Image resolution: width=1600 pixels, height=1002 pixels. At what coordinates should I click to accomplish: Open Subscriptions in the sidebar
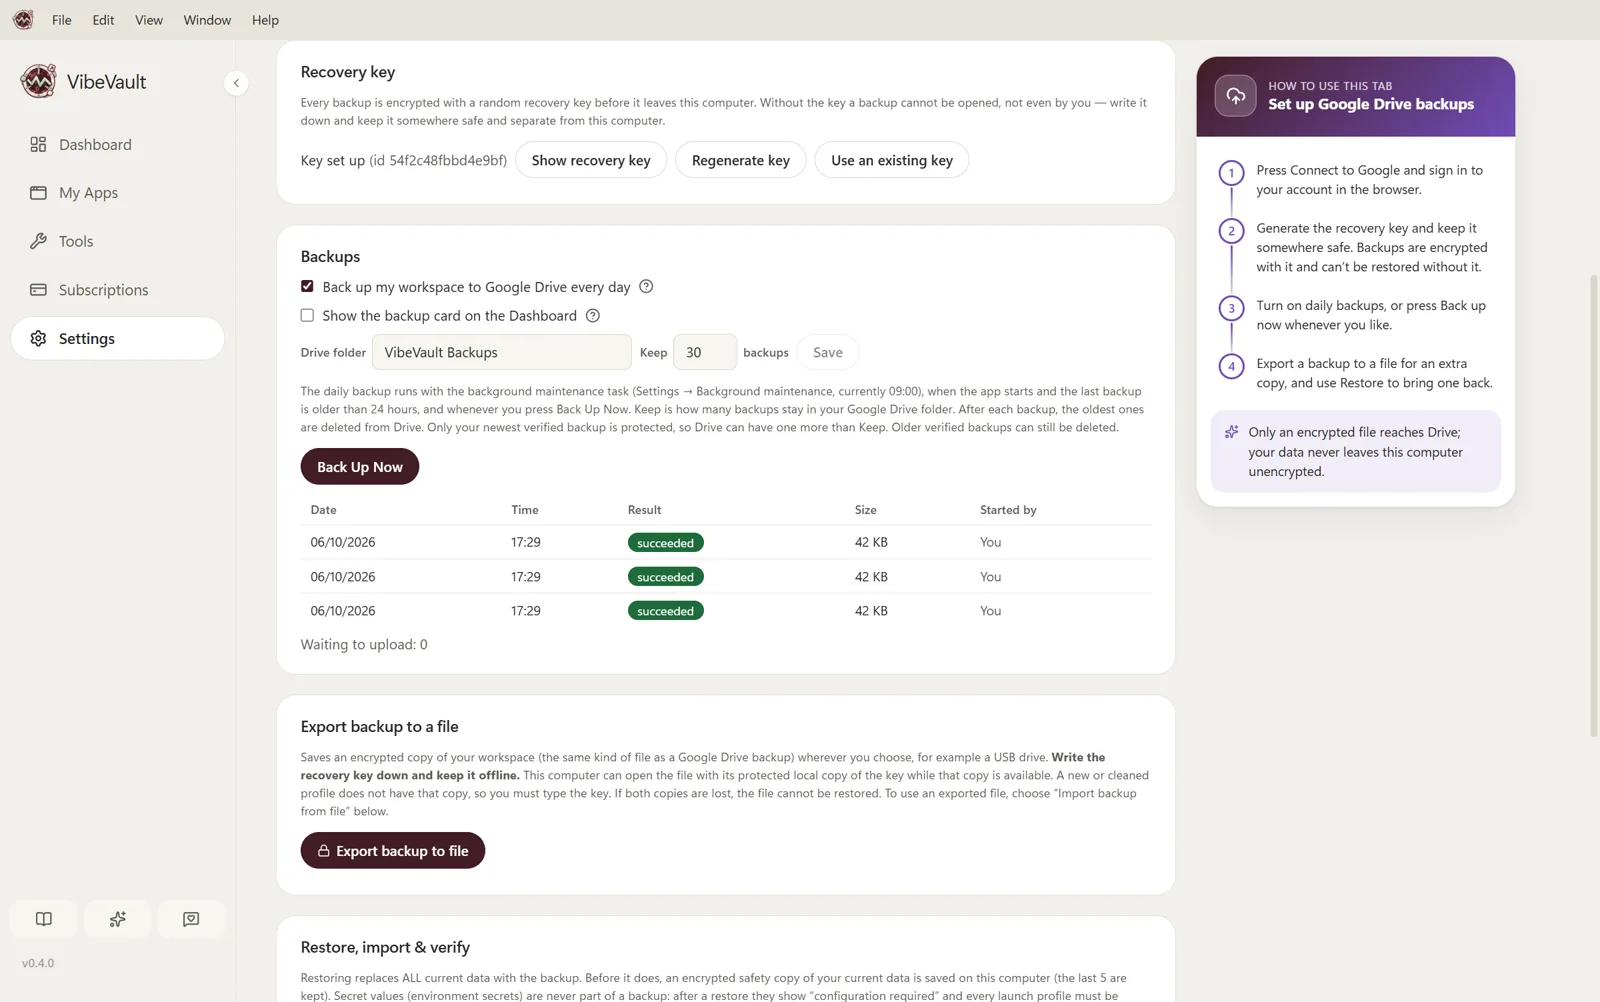(117, 290)
